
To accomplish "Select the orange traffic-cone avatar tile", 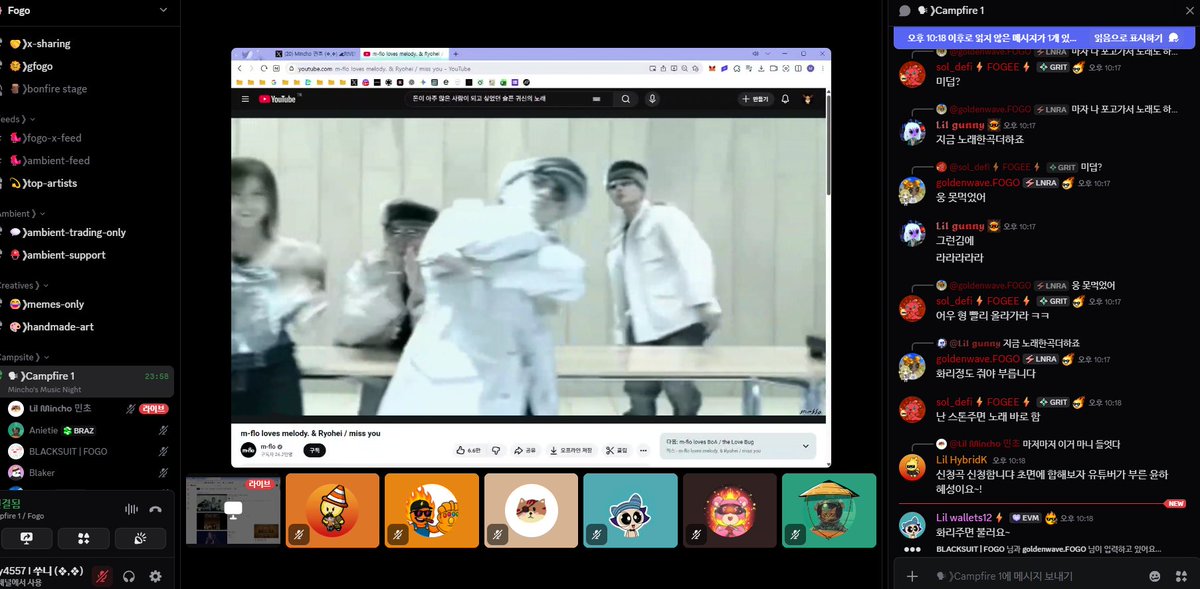I will coord(332,510).
